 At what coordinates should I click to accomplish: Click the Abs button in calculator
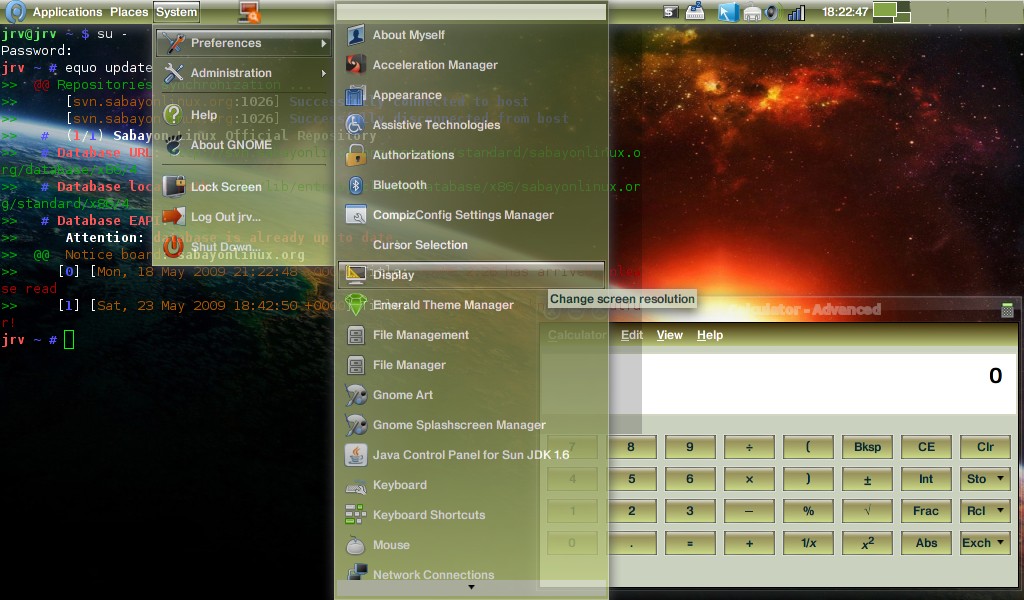[926, 543]
